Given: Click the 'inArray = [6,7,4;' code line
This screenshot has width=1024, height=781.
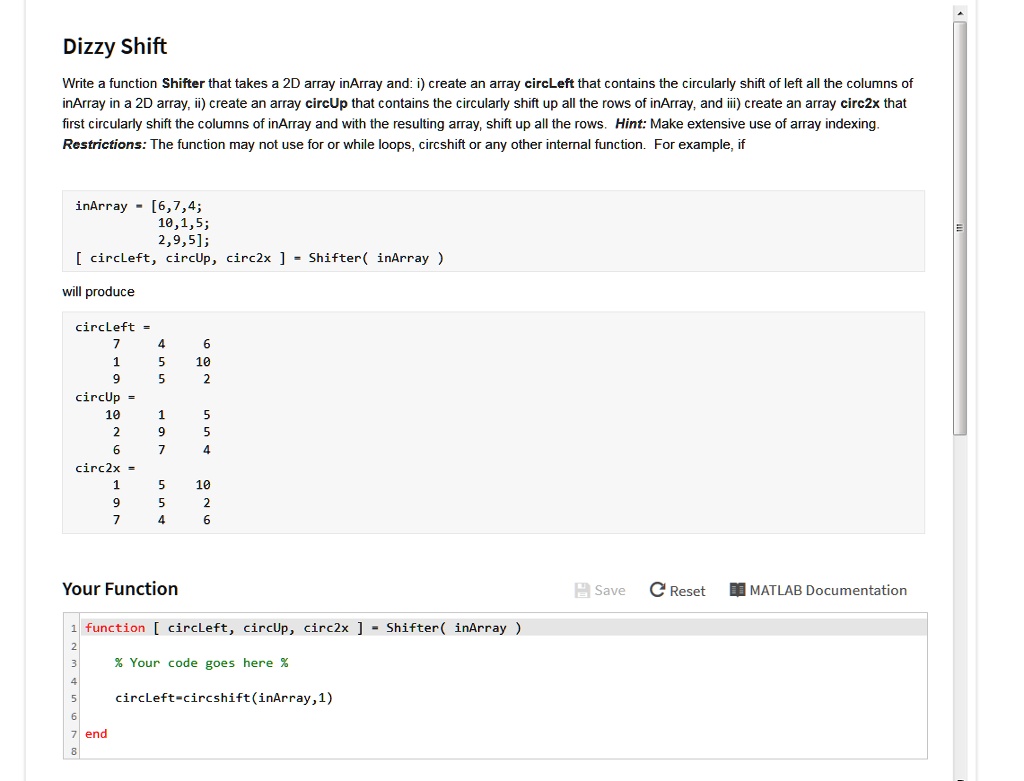Looking at the screenshot, I should [x=139, y=206].
